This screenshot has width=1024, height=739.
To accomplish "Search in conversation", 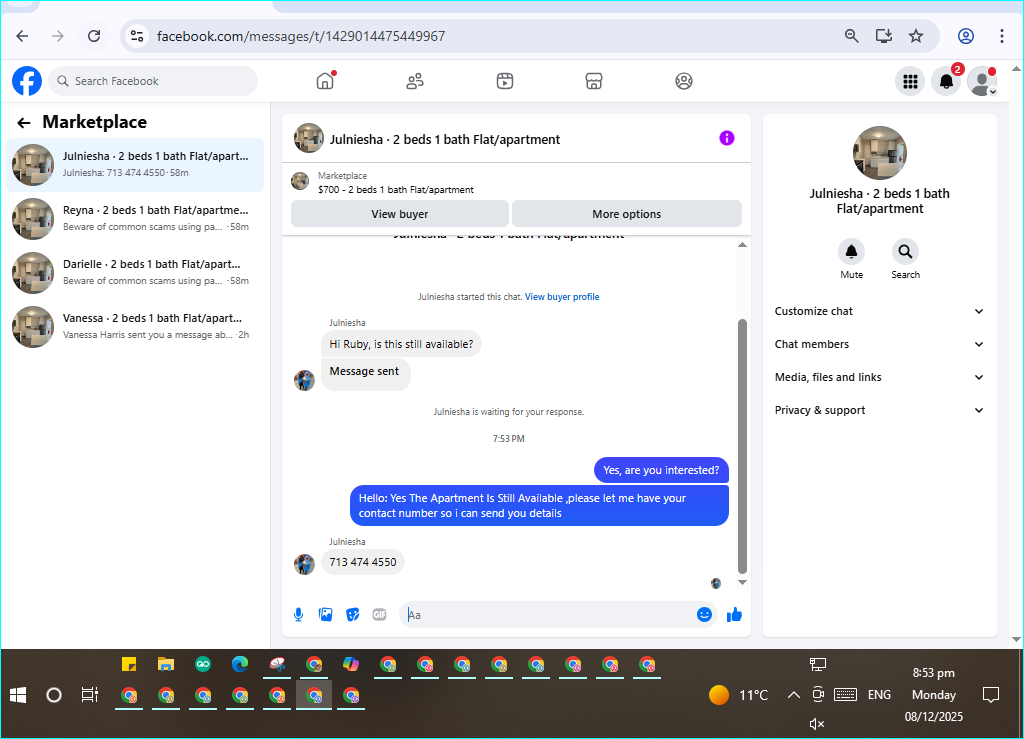I will [x=905, y=251].
